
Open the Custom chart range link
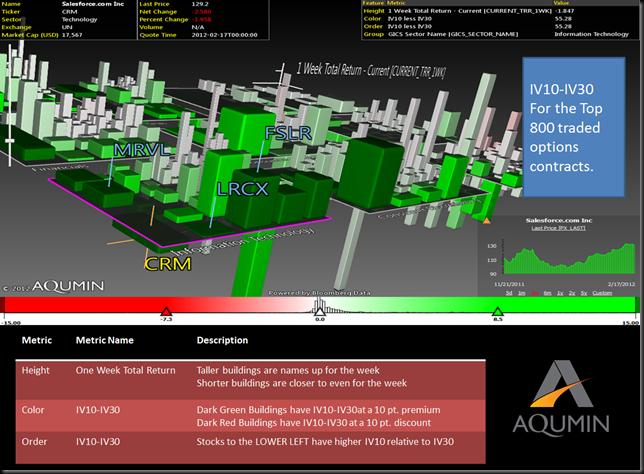(602, 293)
